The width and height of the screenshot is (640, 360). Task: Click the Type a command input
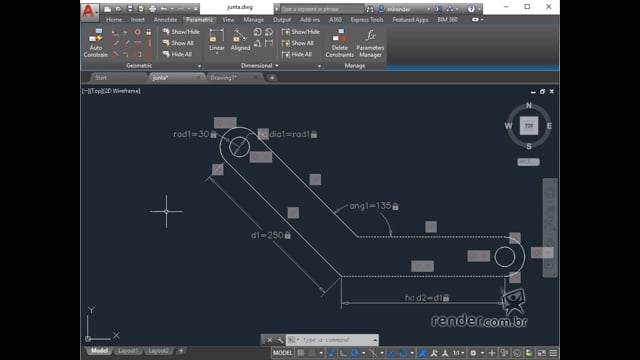point(333,340)
